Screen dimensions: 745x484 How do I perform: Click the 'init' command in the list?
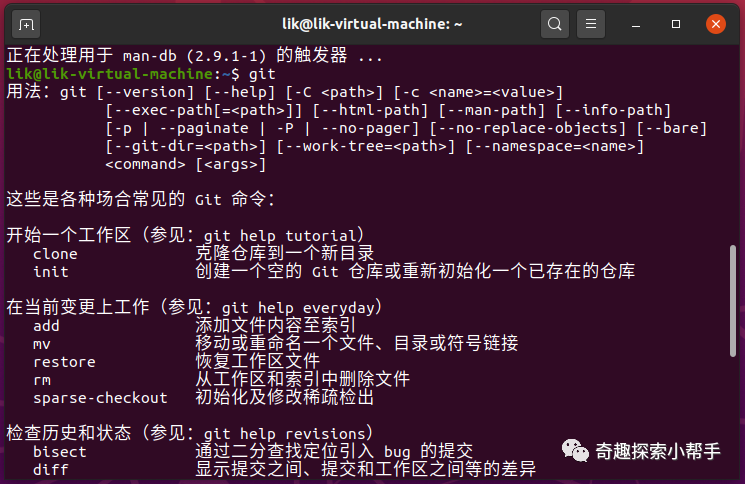point(51,271)
